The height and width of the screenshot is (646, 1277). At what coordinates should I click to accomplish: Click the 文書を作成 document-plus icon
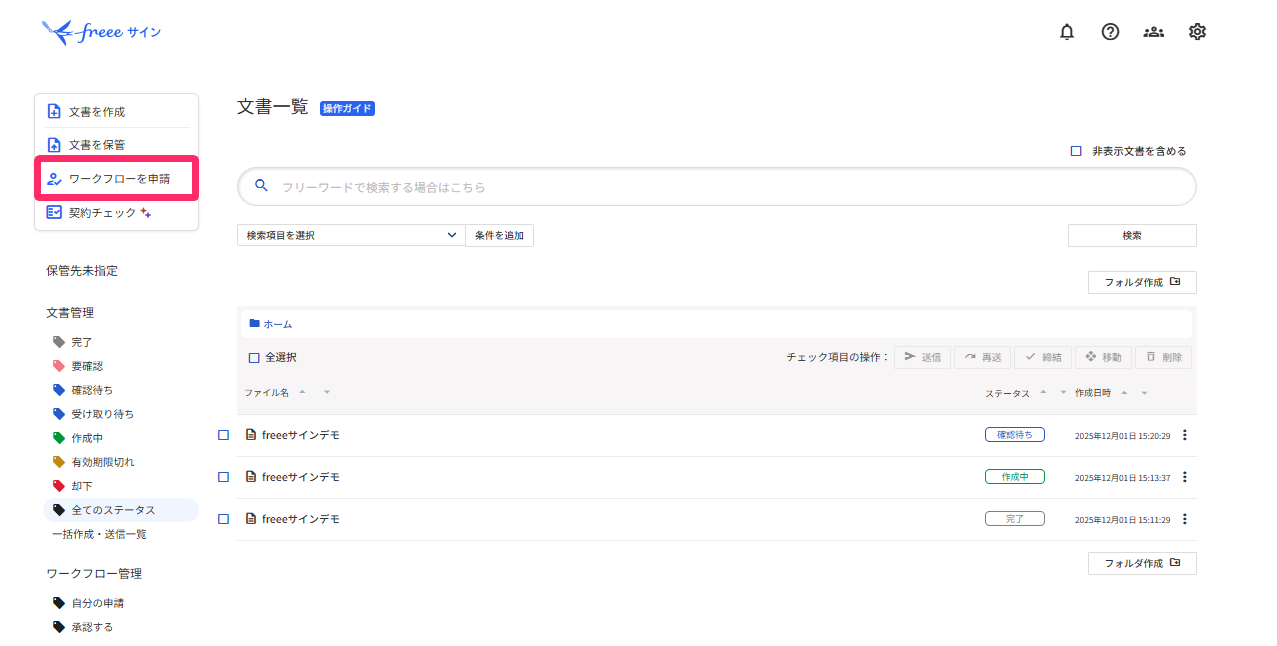click(x=55, y=112)
